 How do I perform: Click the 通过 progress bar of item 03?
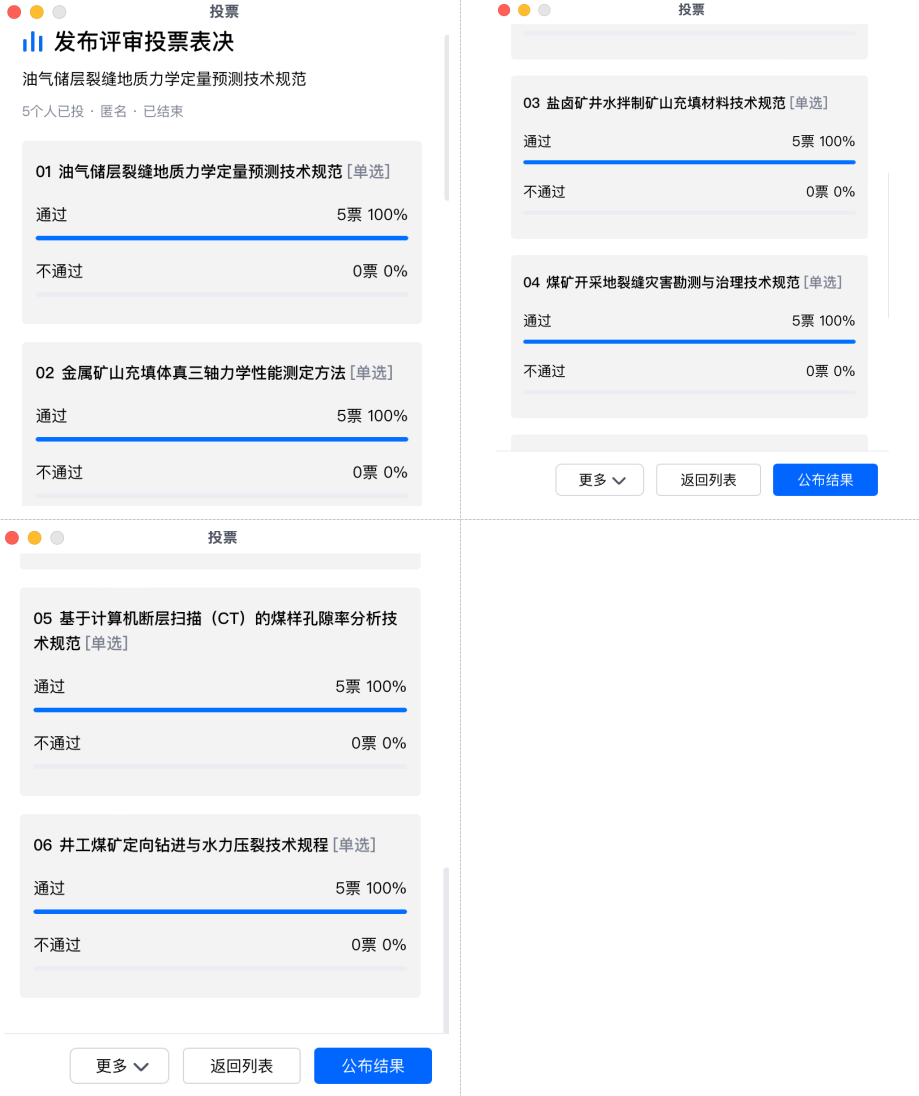(x=689, y=162)
